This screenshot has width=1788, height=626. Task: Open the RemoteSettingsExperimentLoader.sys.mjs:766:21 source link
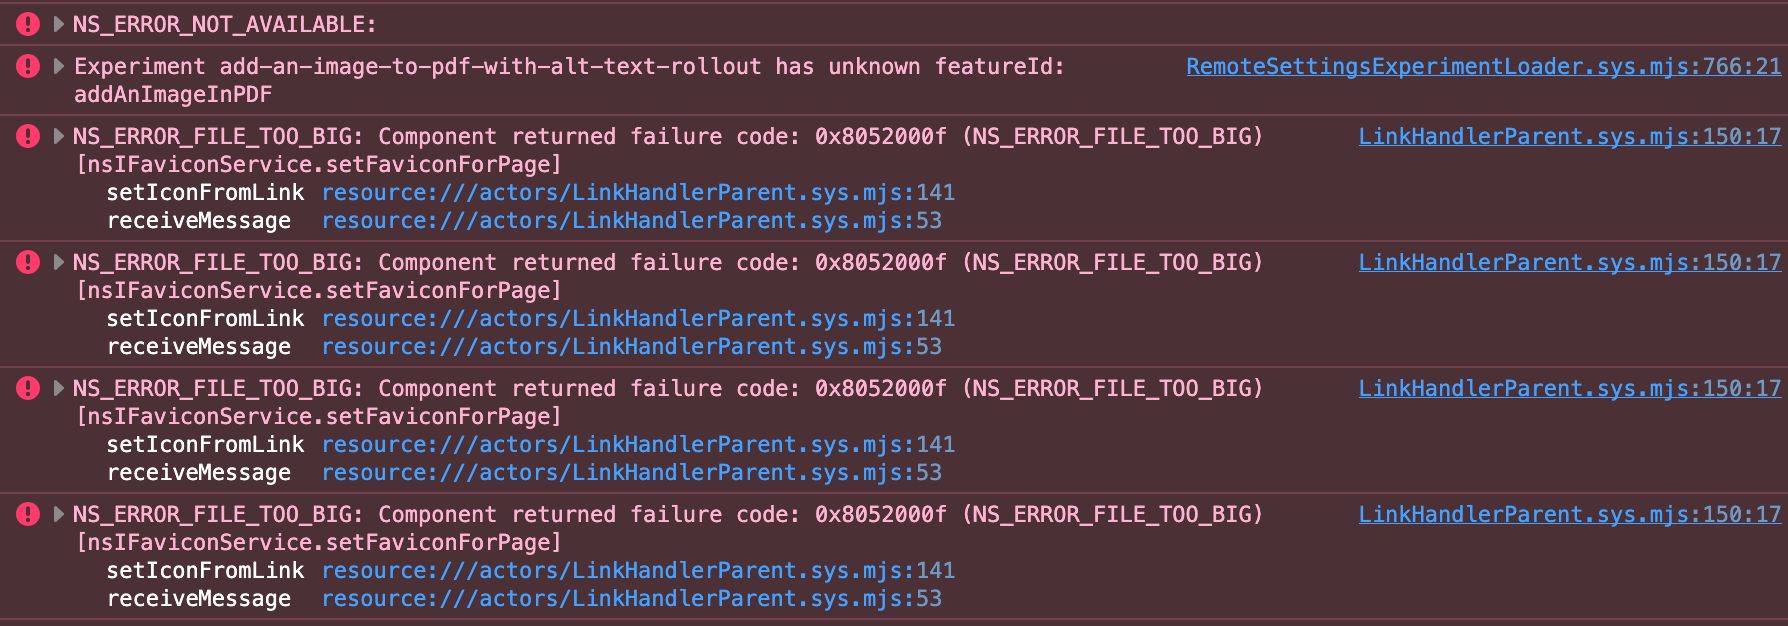point(1483,67)
